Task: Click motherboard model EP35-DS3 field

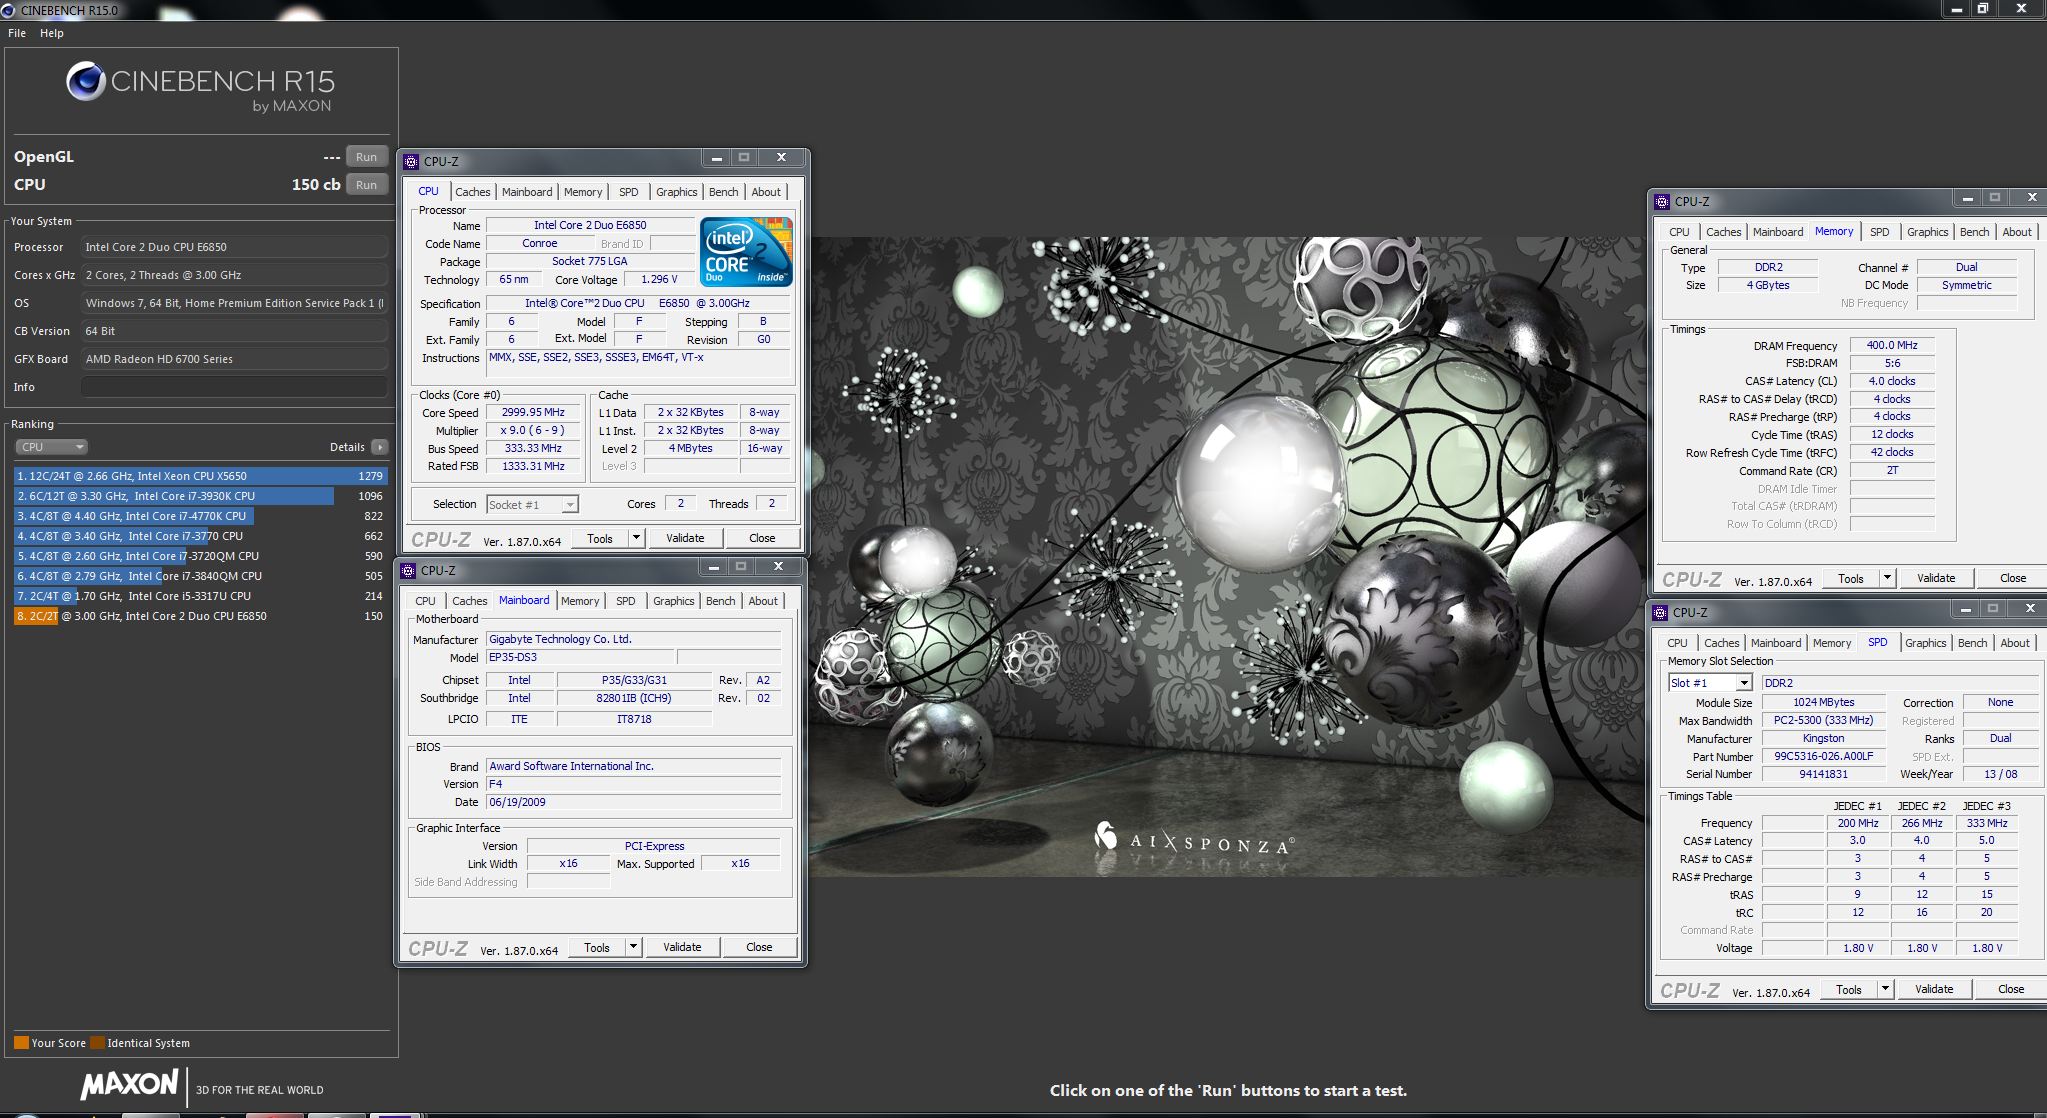Action: click(x=580, y=657)
